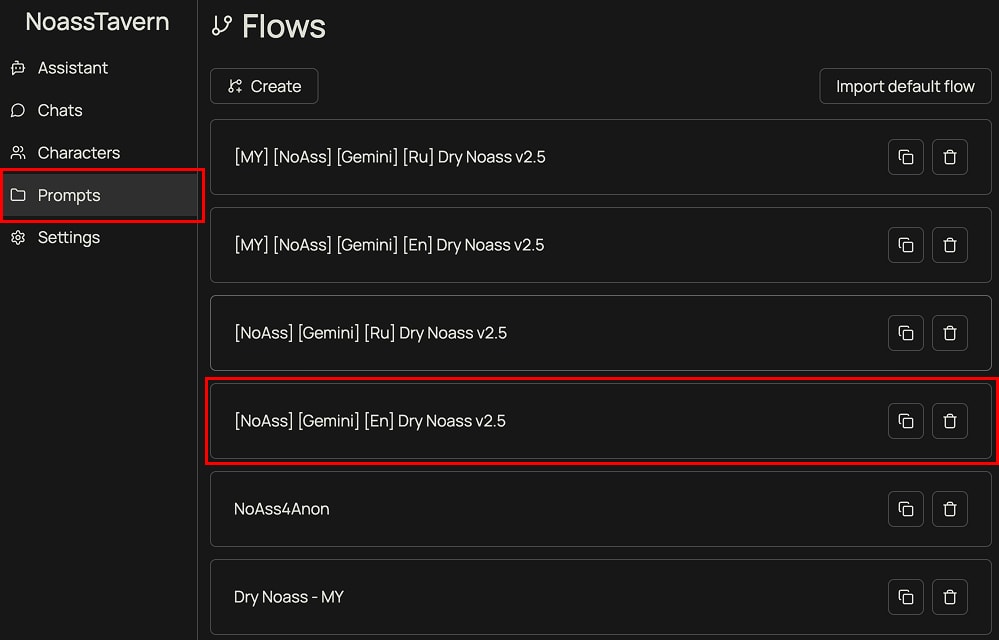999x640 pixels.
Task: Open the NoAss4Anon flow entry
Action: click(282, 509)
